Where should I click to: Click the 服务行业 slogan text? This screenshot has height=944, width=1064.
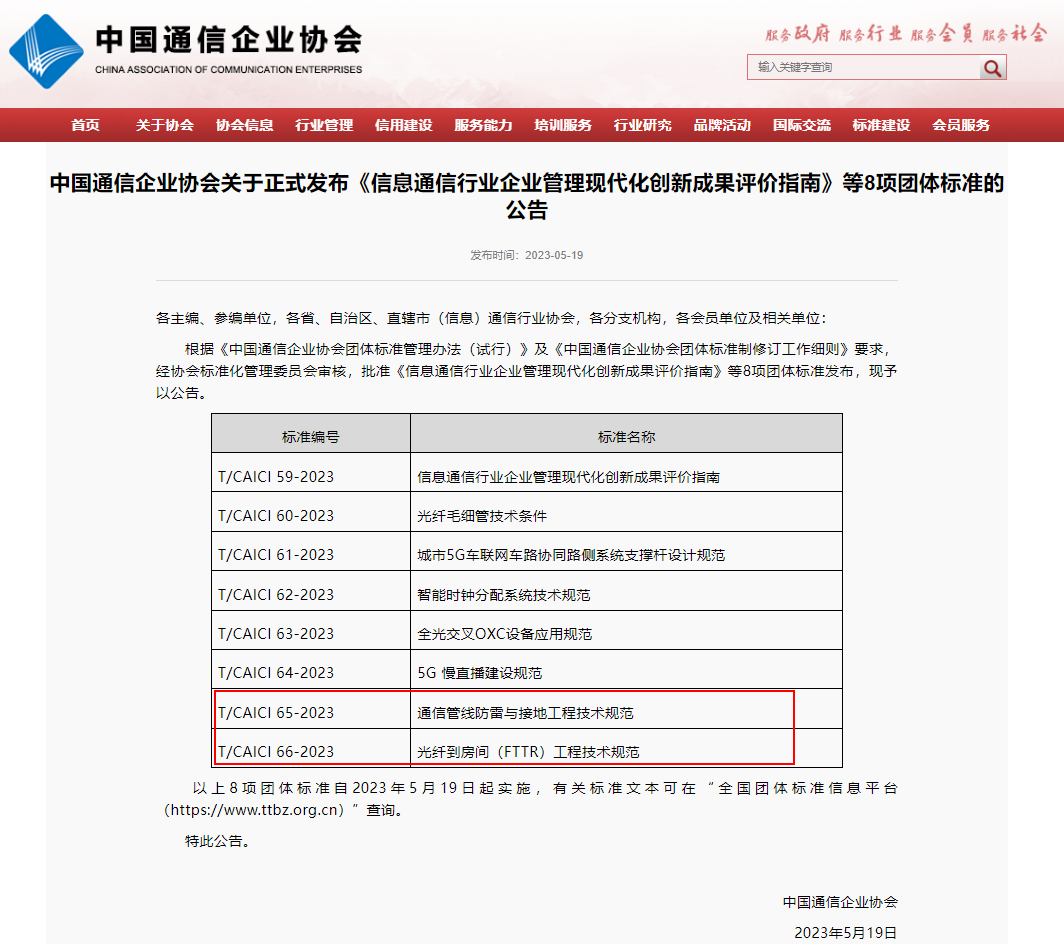(x=871, y=33)
